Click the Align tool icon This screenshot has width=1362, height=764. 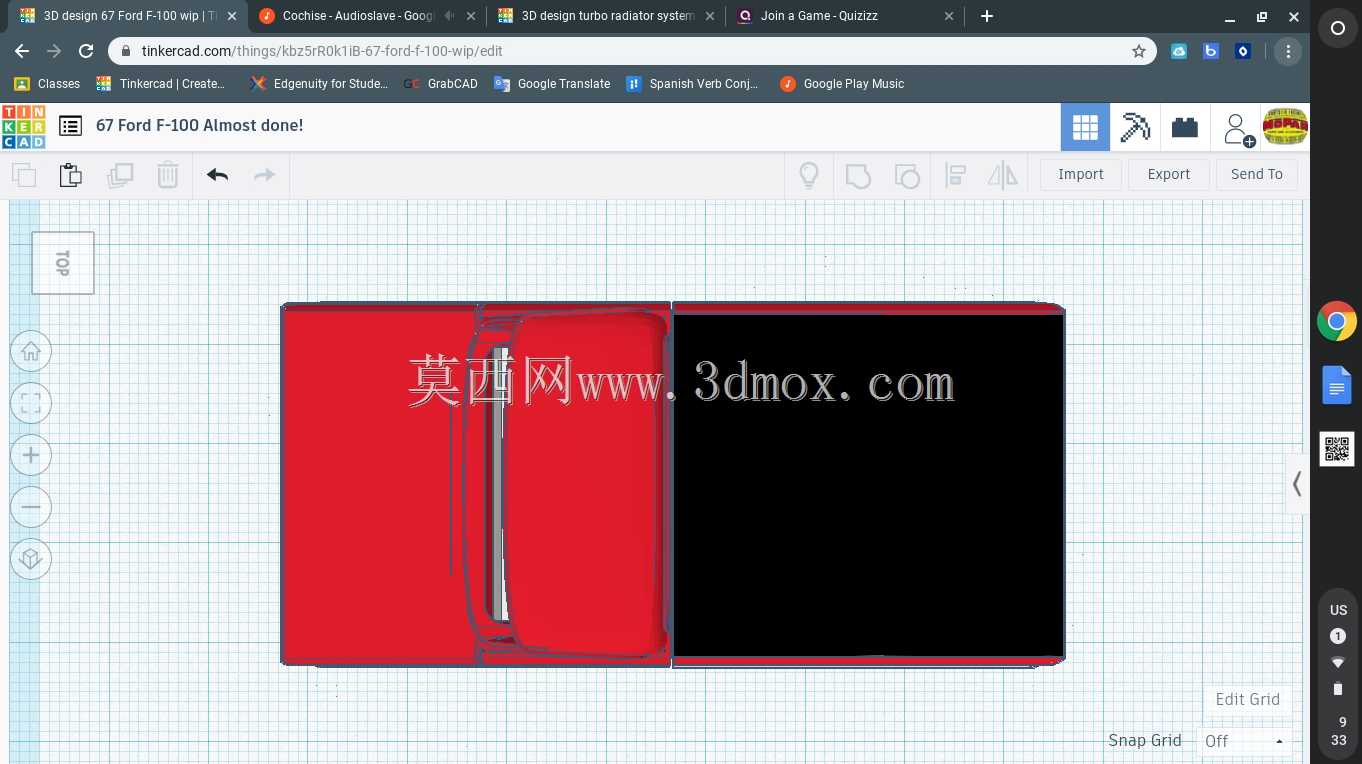point(955,176)
